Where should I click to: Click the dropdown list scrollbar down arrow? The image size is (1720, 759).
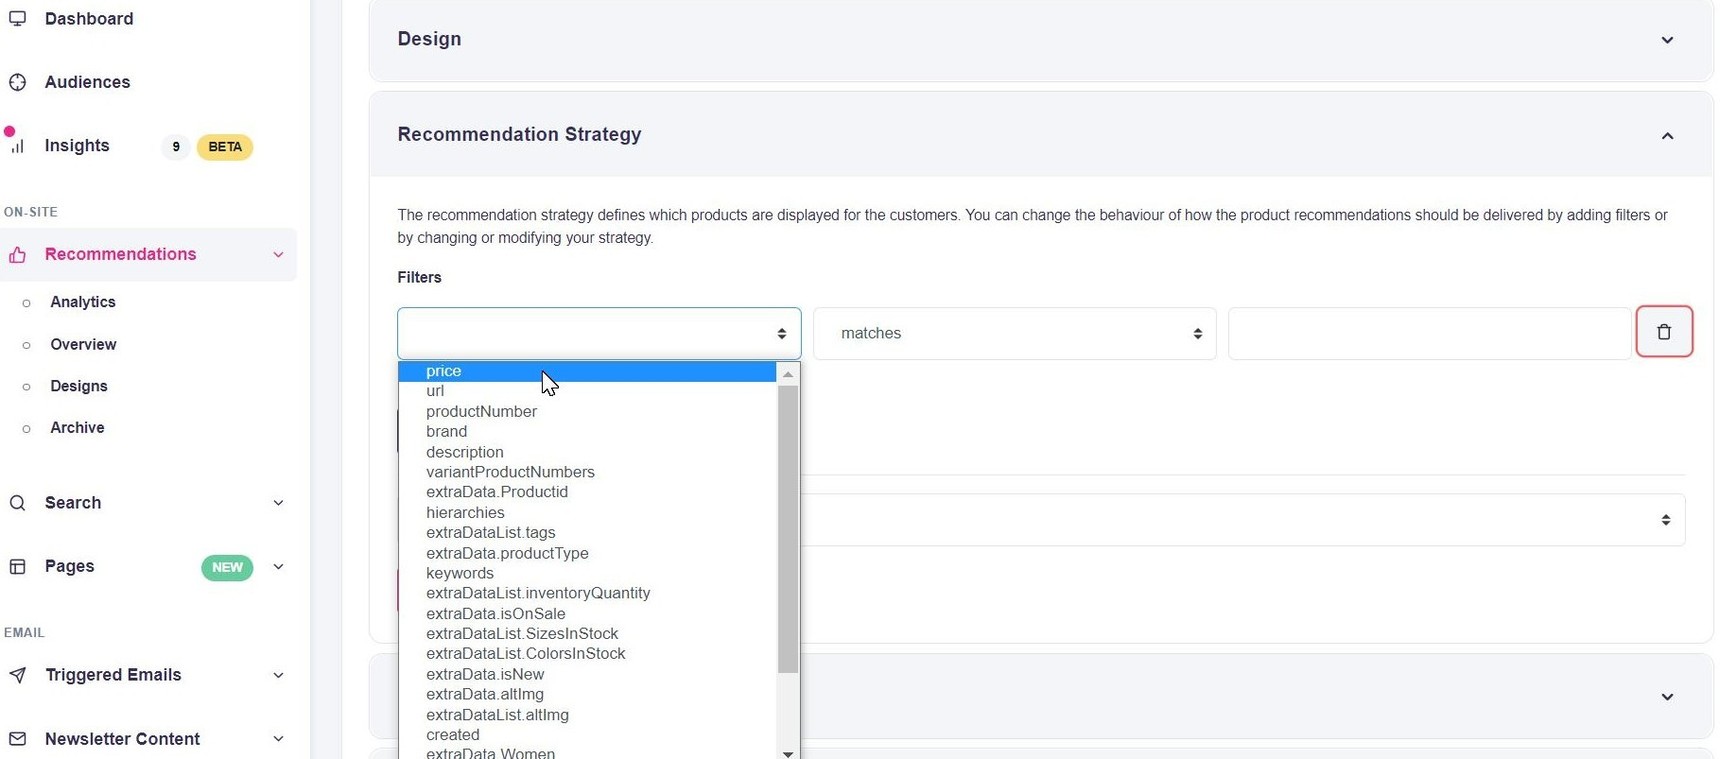tap(788, 753)
